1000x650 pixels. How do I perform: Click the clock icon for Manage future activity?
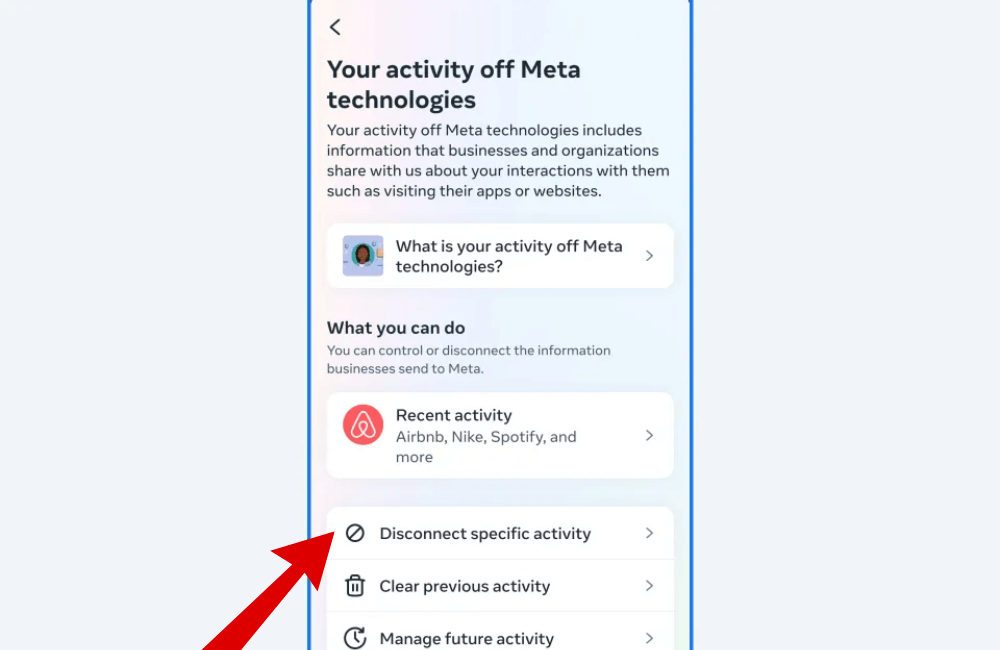[x=355, y=638]
